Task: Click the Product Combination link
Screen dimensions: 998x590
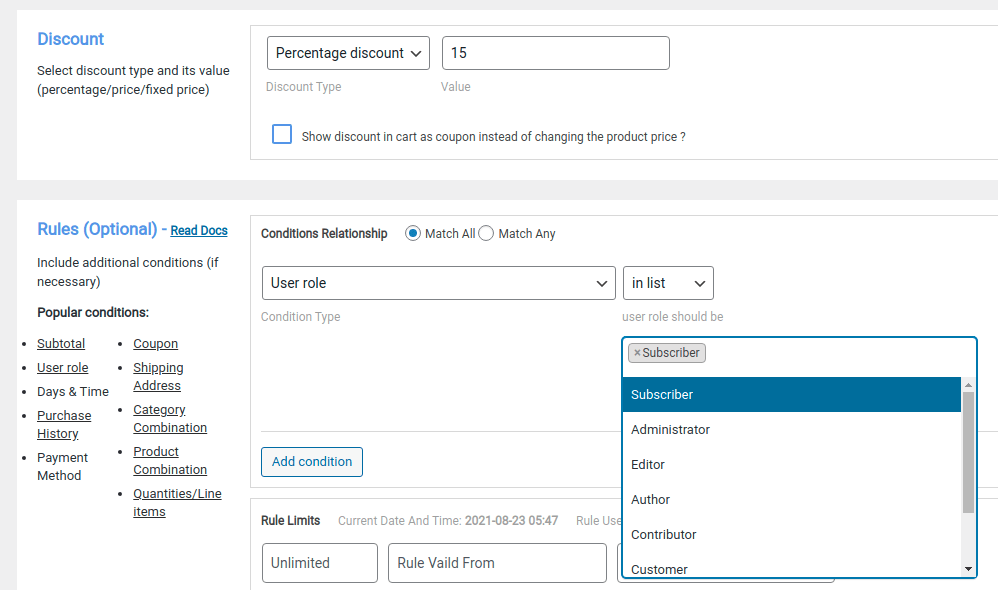Action: 170,461
